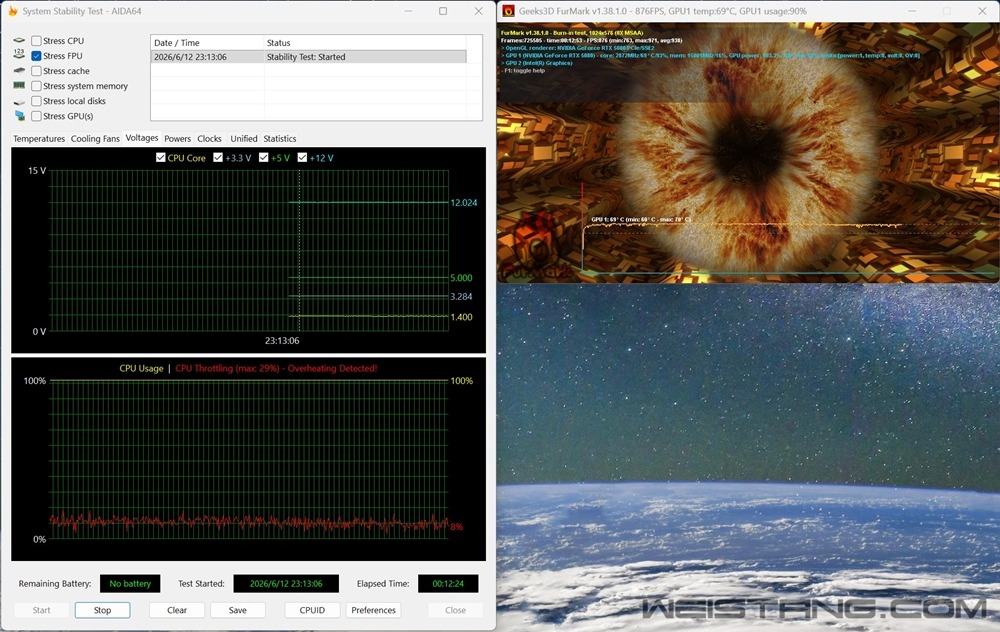This screenshot has height=632, width=1000.
Task: Maximize the AIDA64 System Stability Test window
Action: pos(443,11)
